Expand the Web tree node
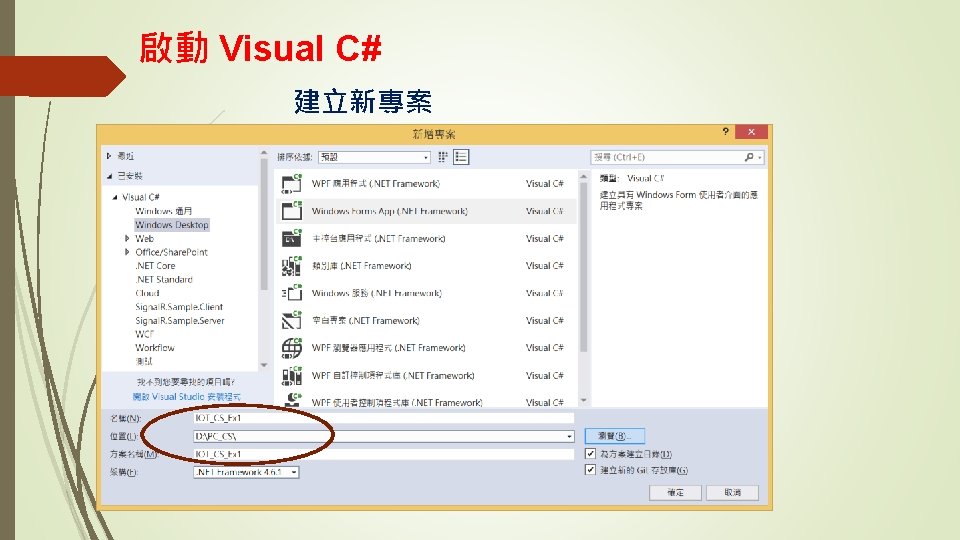The height and width of the screenshot is (540, 960). 127,238
